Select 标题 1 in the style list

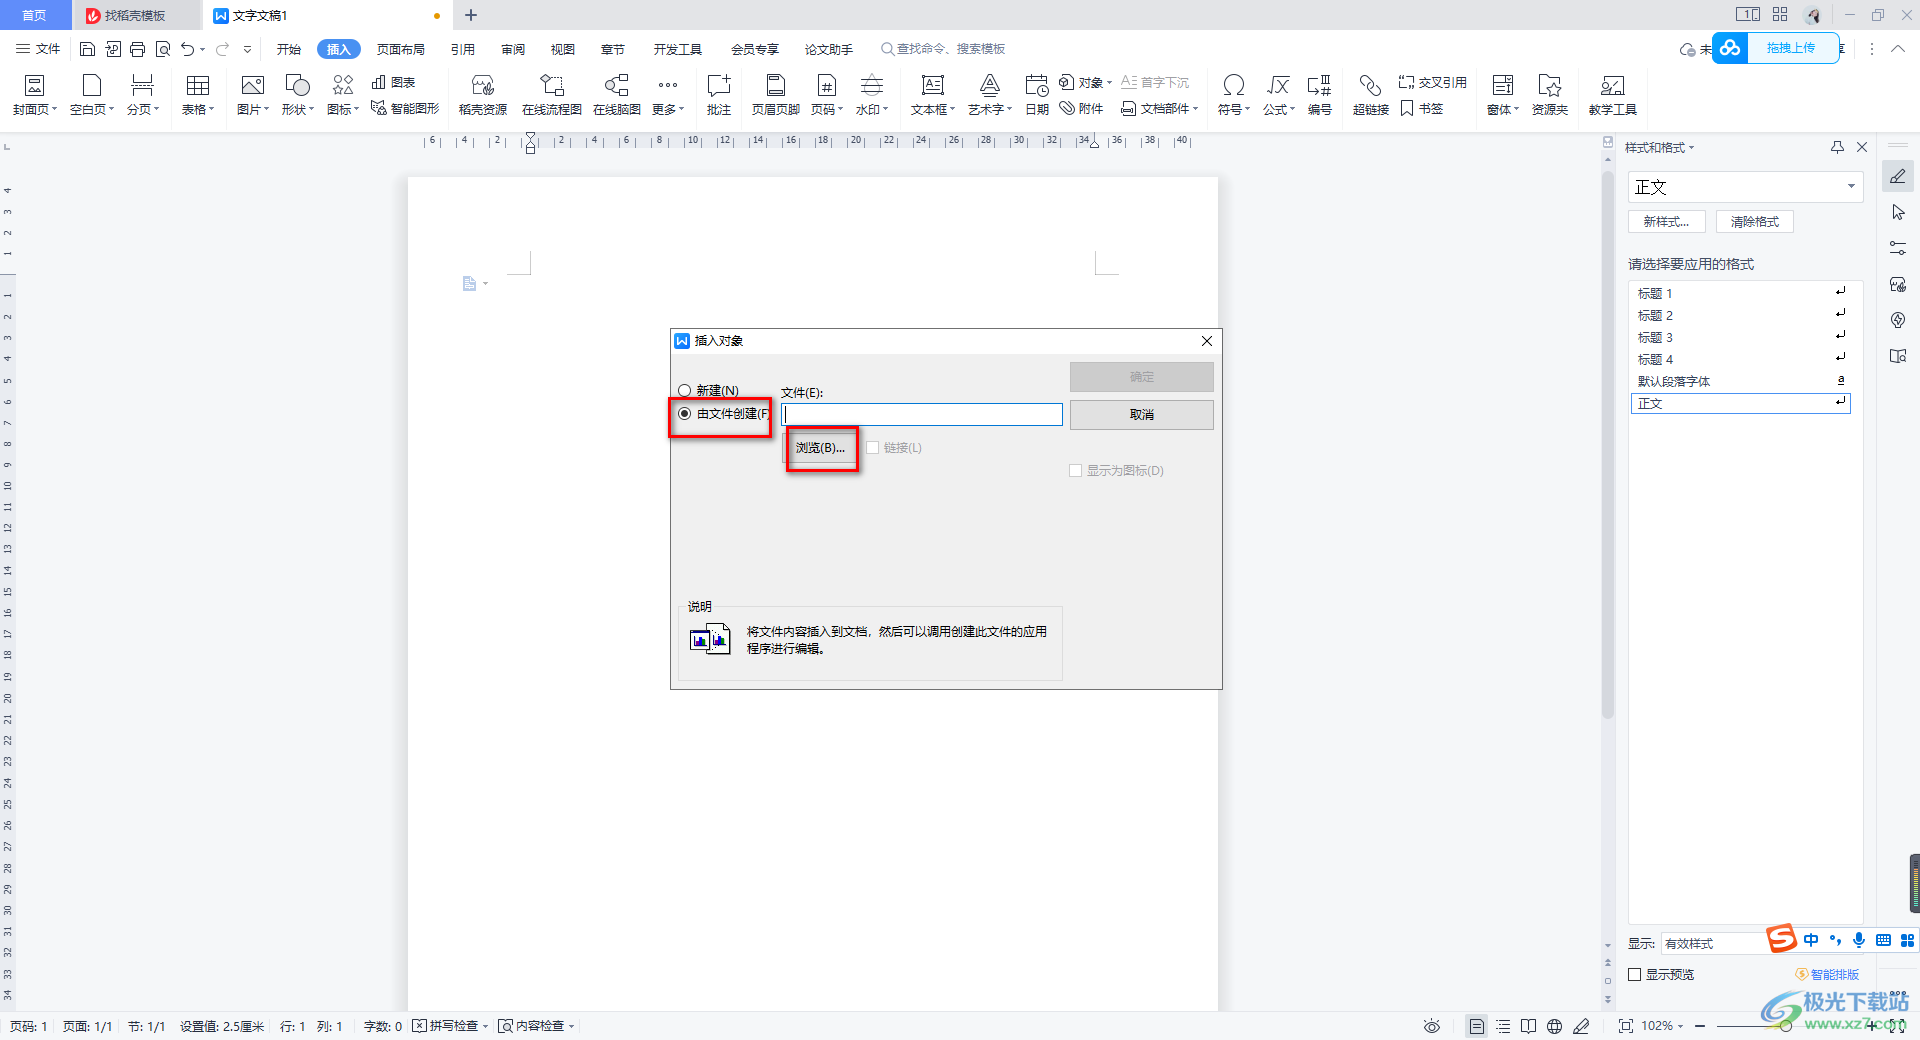point(1740,293)
